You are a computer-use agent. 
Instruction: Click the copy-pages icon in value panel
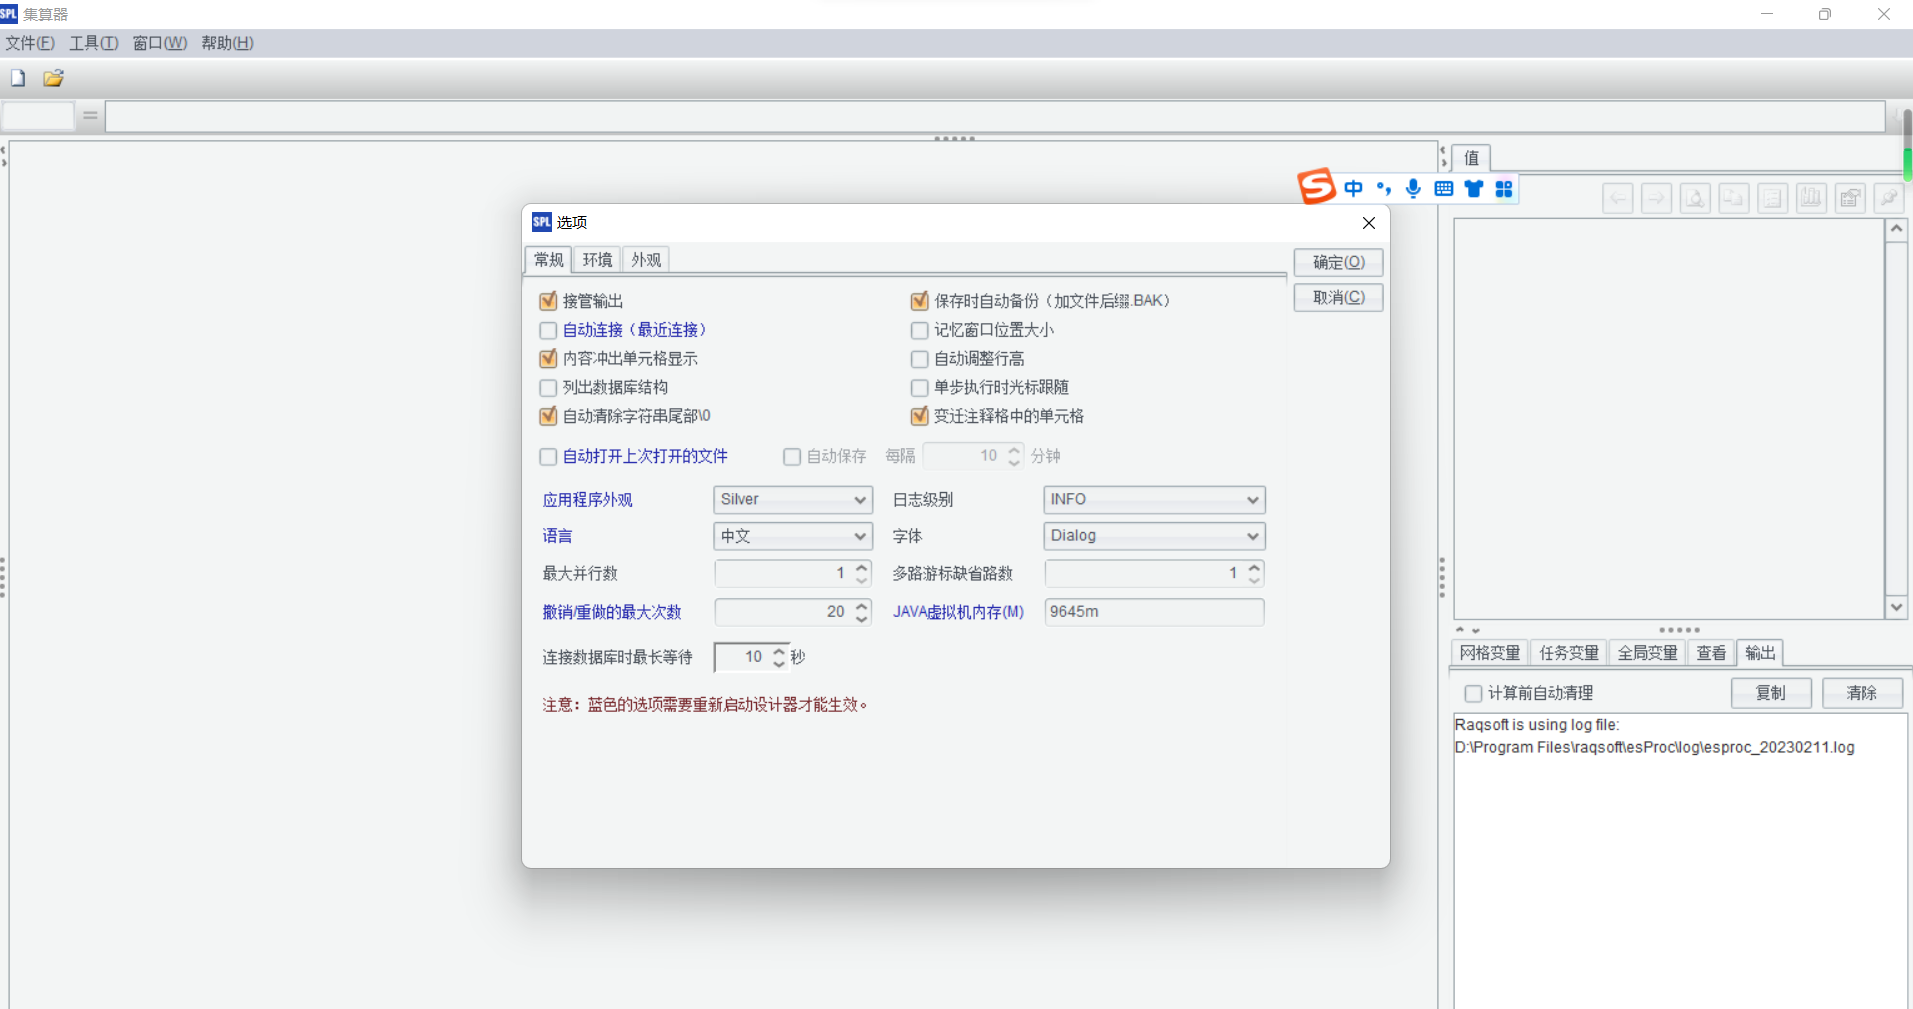(x=1733, y=198)
